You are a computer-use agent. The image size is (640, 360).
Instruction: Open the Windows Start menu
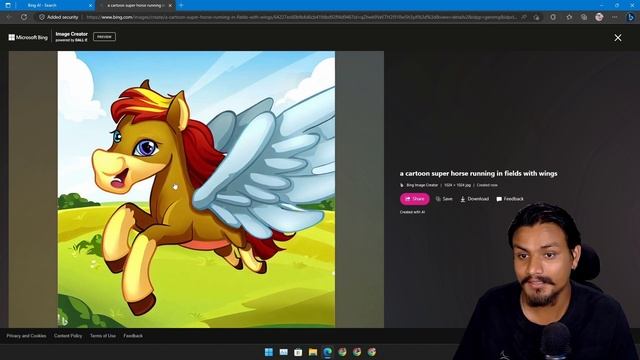269,352
